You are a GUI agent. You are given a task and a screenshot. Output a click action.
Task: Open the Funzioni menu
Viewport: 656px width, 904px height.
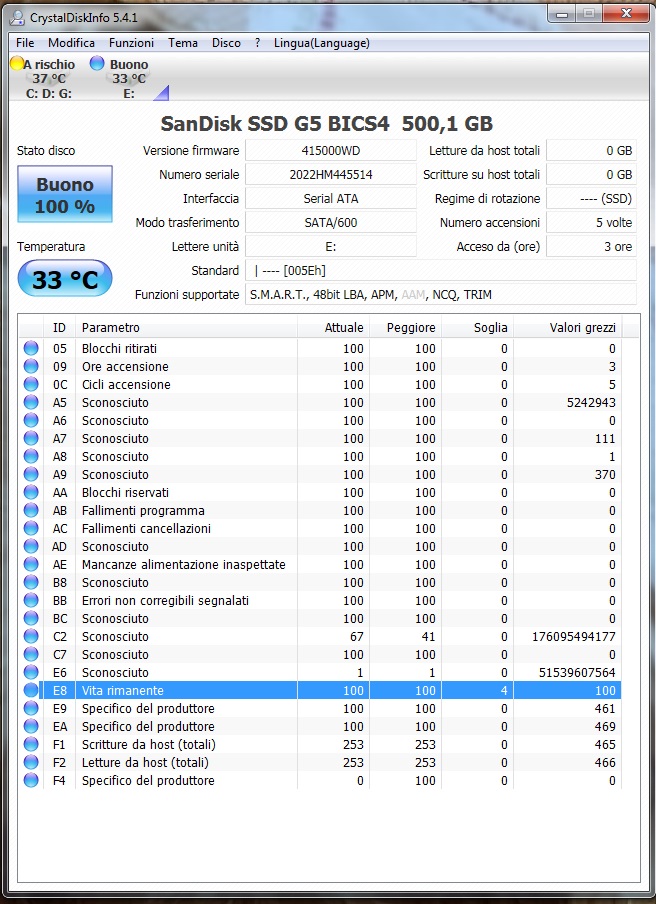[131, 43]
